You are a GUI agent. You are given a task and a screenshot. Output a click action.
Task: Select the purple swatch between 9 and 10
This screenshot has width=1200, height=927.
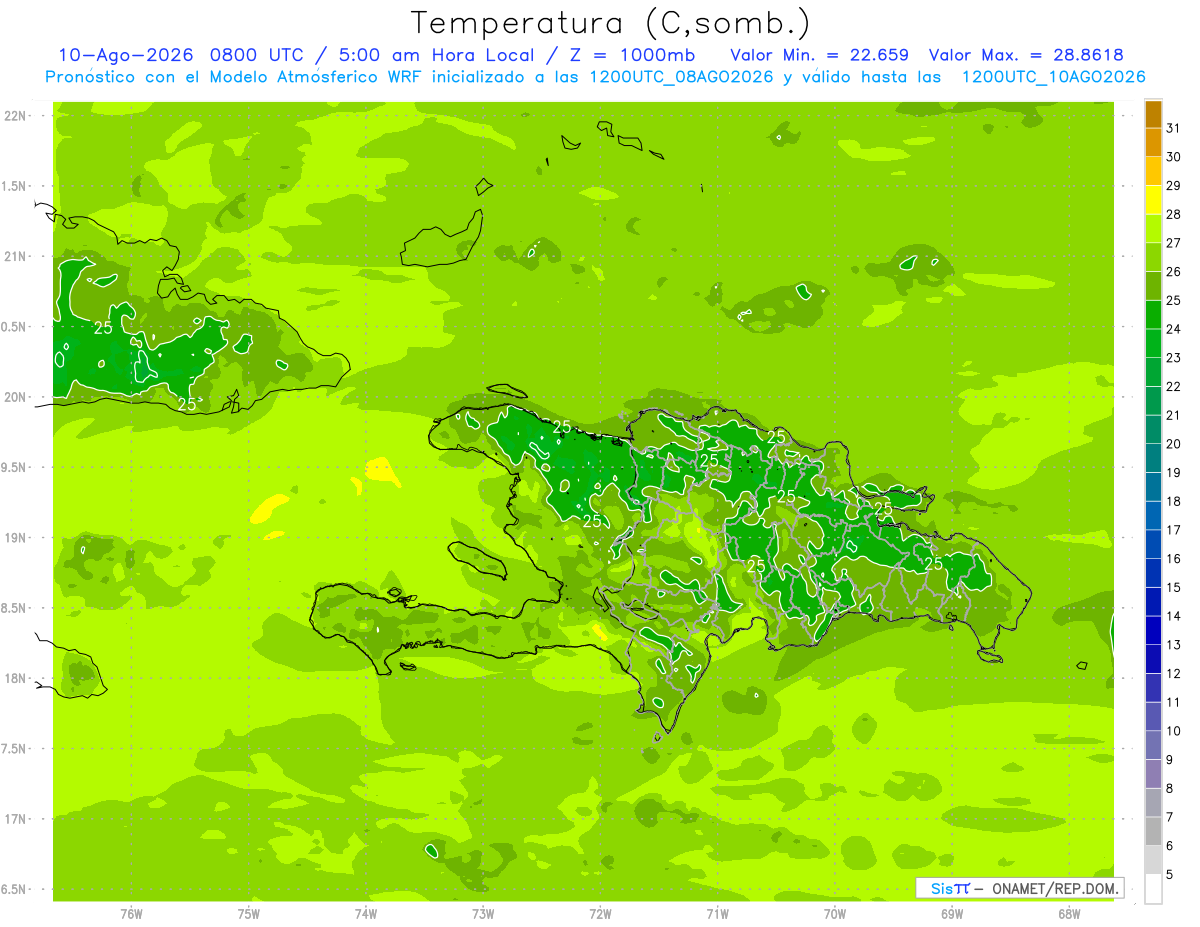(x=1153, y=746)
